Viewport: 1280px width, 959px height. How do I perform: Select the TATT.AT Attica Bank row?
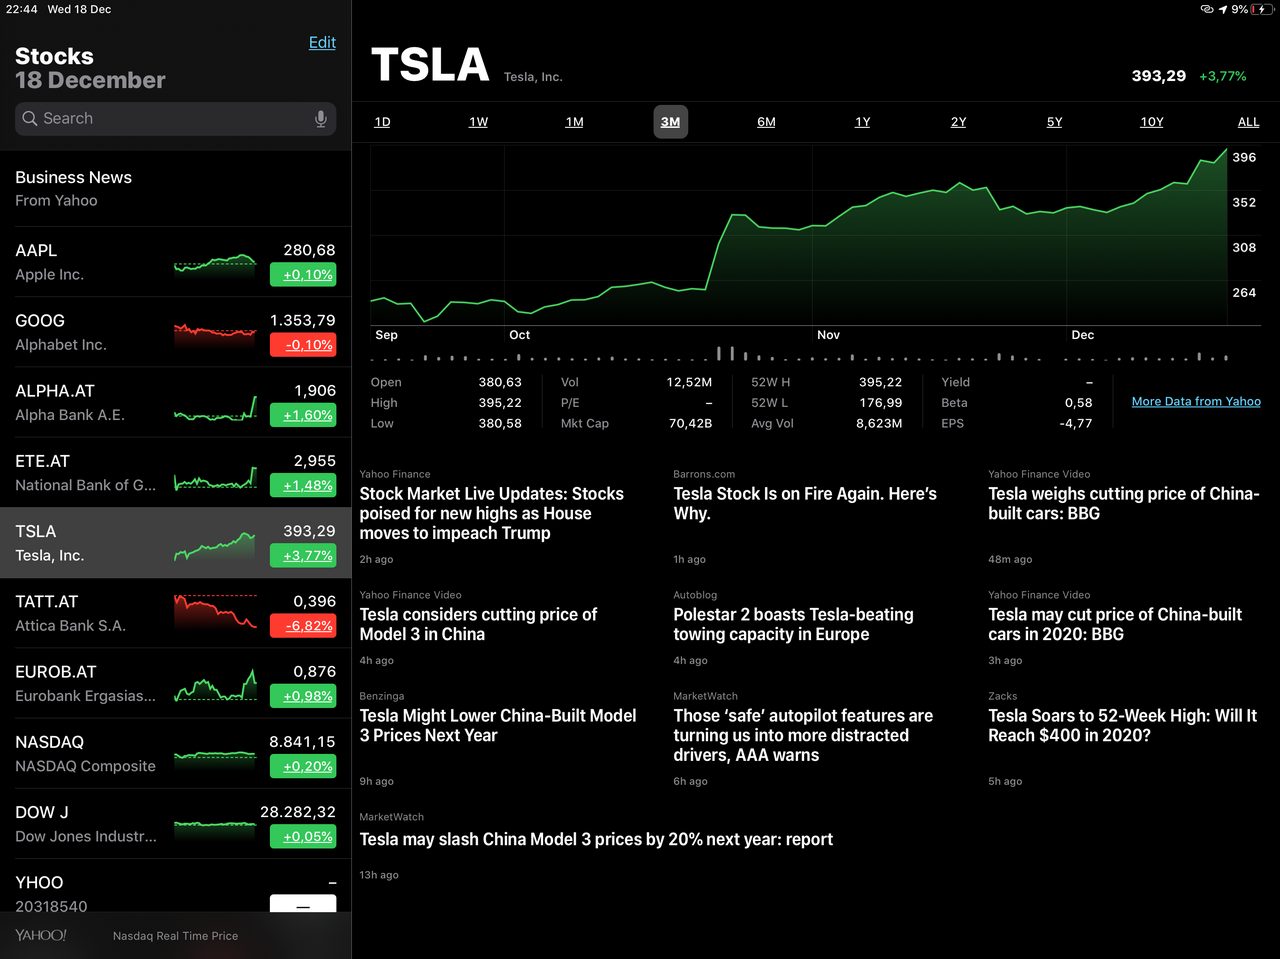point(175,613)
